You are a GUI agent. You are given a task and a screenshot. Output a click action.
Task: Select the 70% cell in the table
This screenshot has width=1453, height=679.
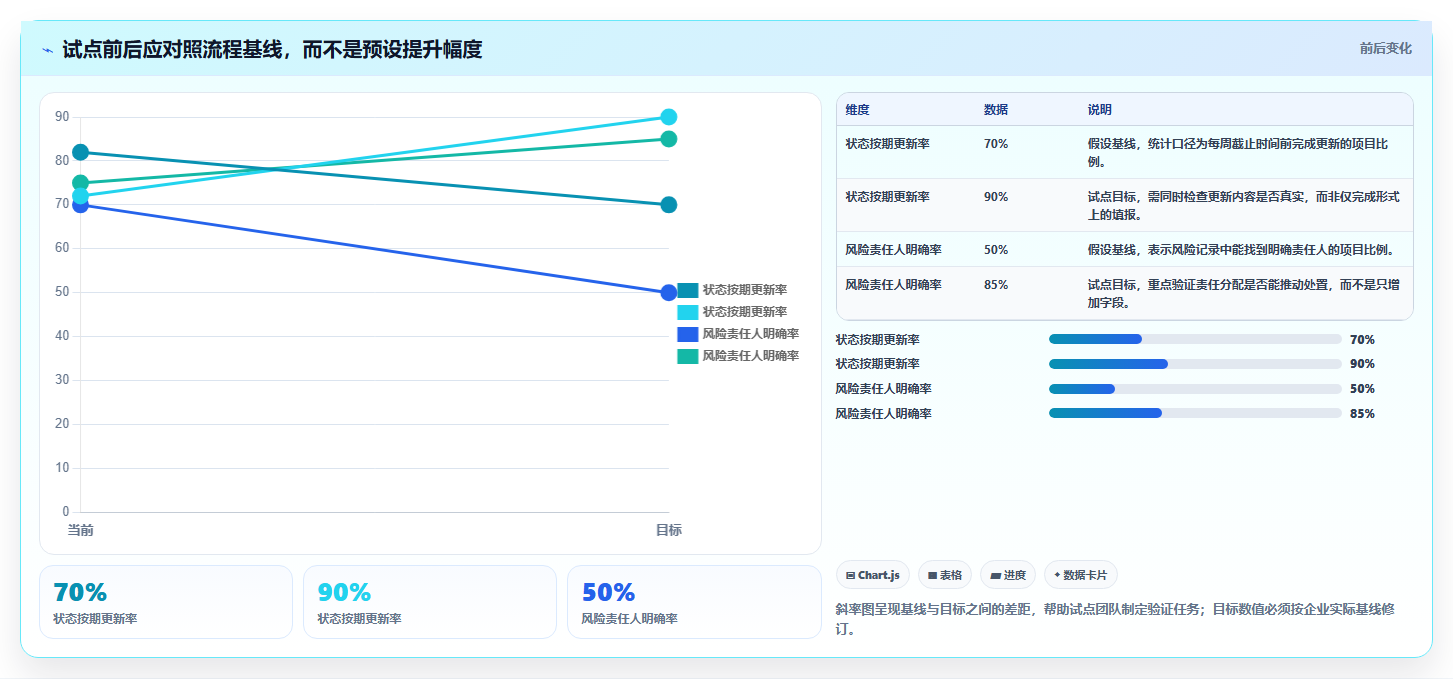(x=996, y=144)
